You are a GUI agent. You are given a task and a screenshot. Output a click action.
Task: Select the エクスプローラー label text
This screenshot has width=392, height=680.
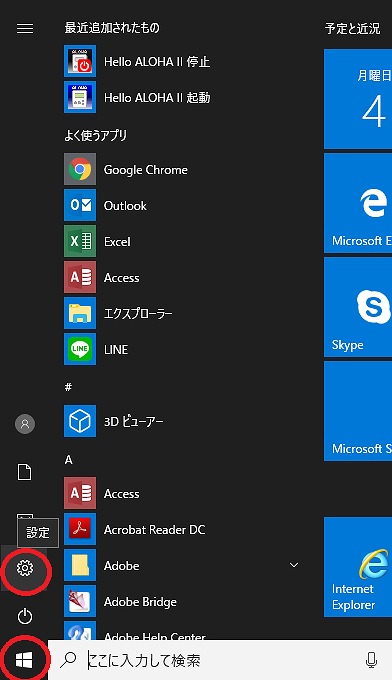pyautogui.click(x=138, y=314)
